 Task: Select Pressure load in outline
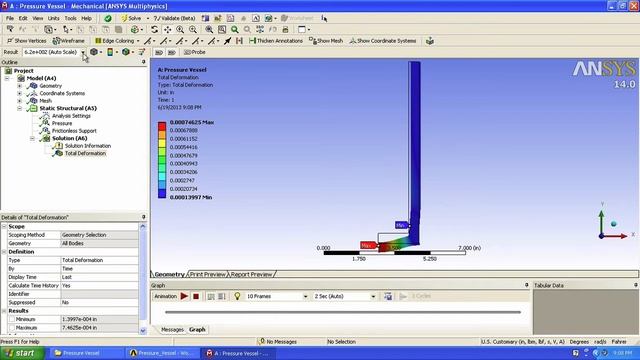coord(62,123)
